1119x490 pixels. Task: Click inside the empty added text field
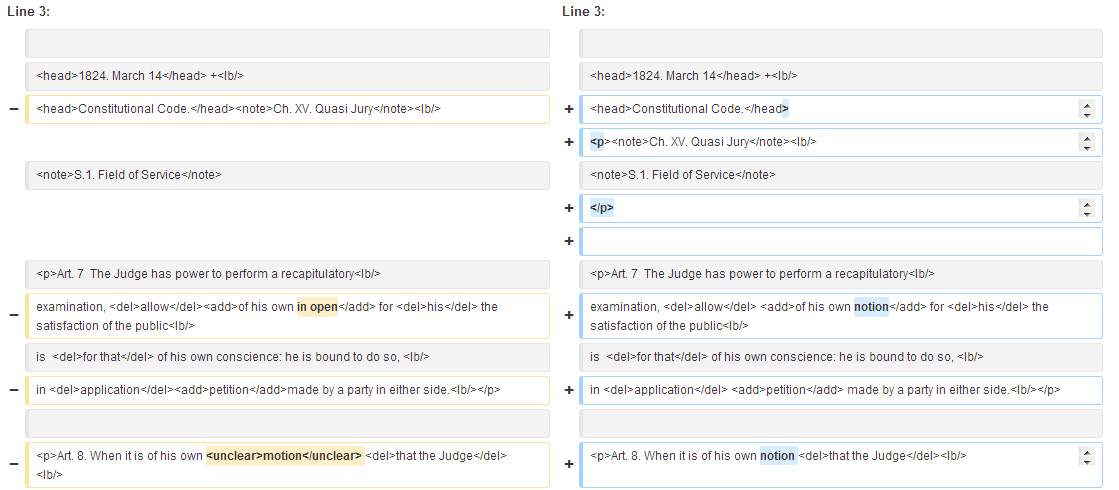coord(841,241)
